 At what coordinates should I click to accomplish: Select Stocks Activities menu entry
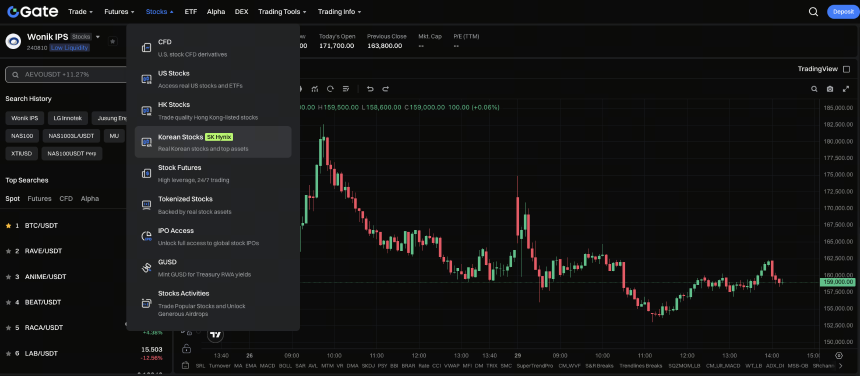coord(213,303)
